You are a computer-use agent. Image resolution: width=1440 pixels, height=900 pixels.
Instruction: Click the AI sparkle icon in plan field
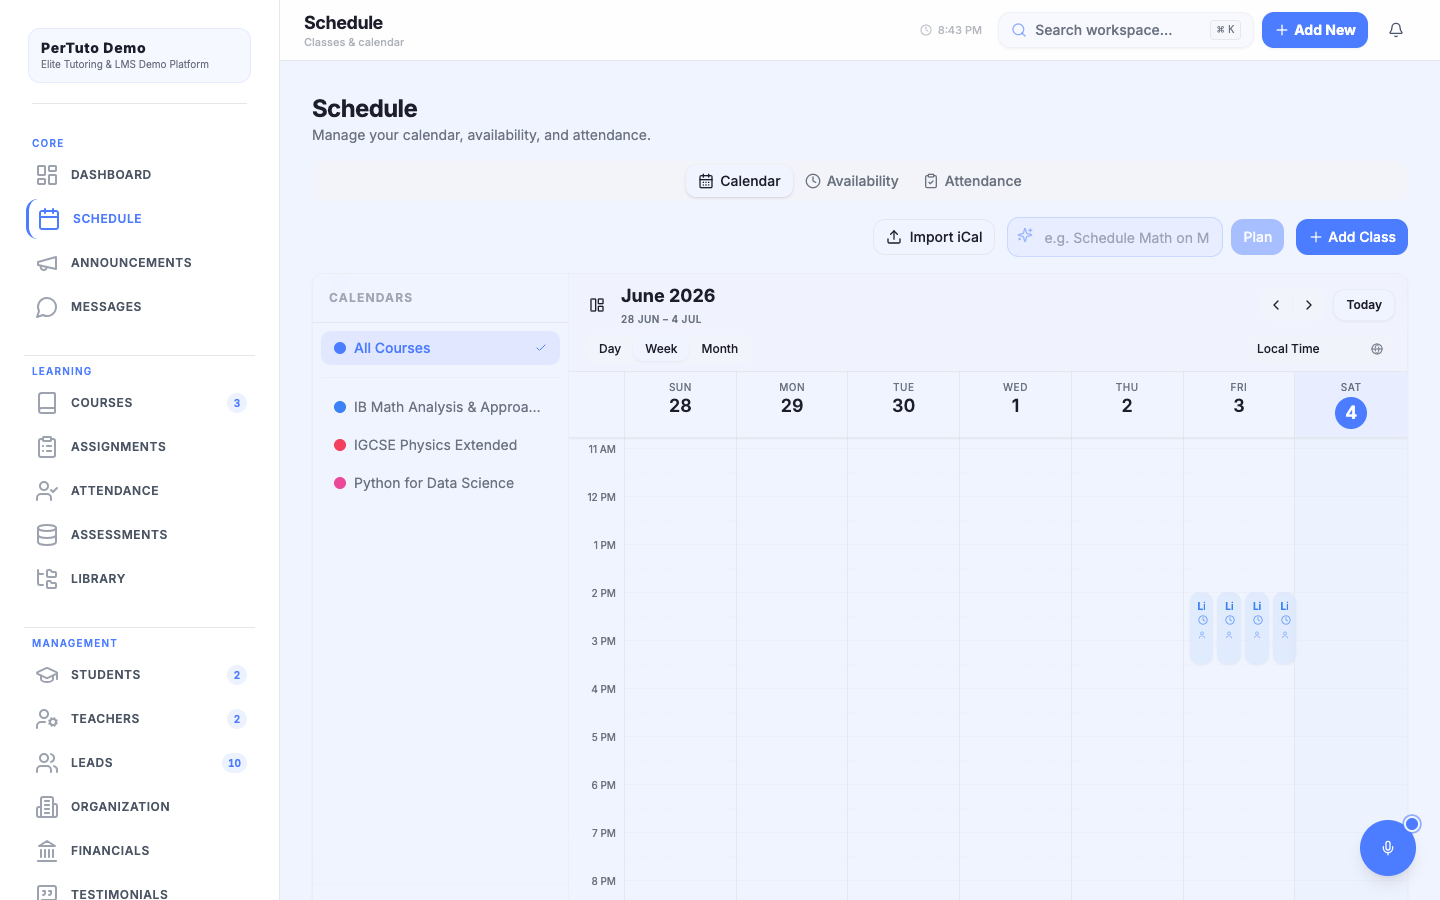pyautogui.click(x=1025, y=236)
